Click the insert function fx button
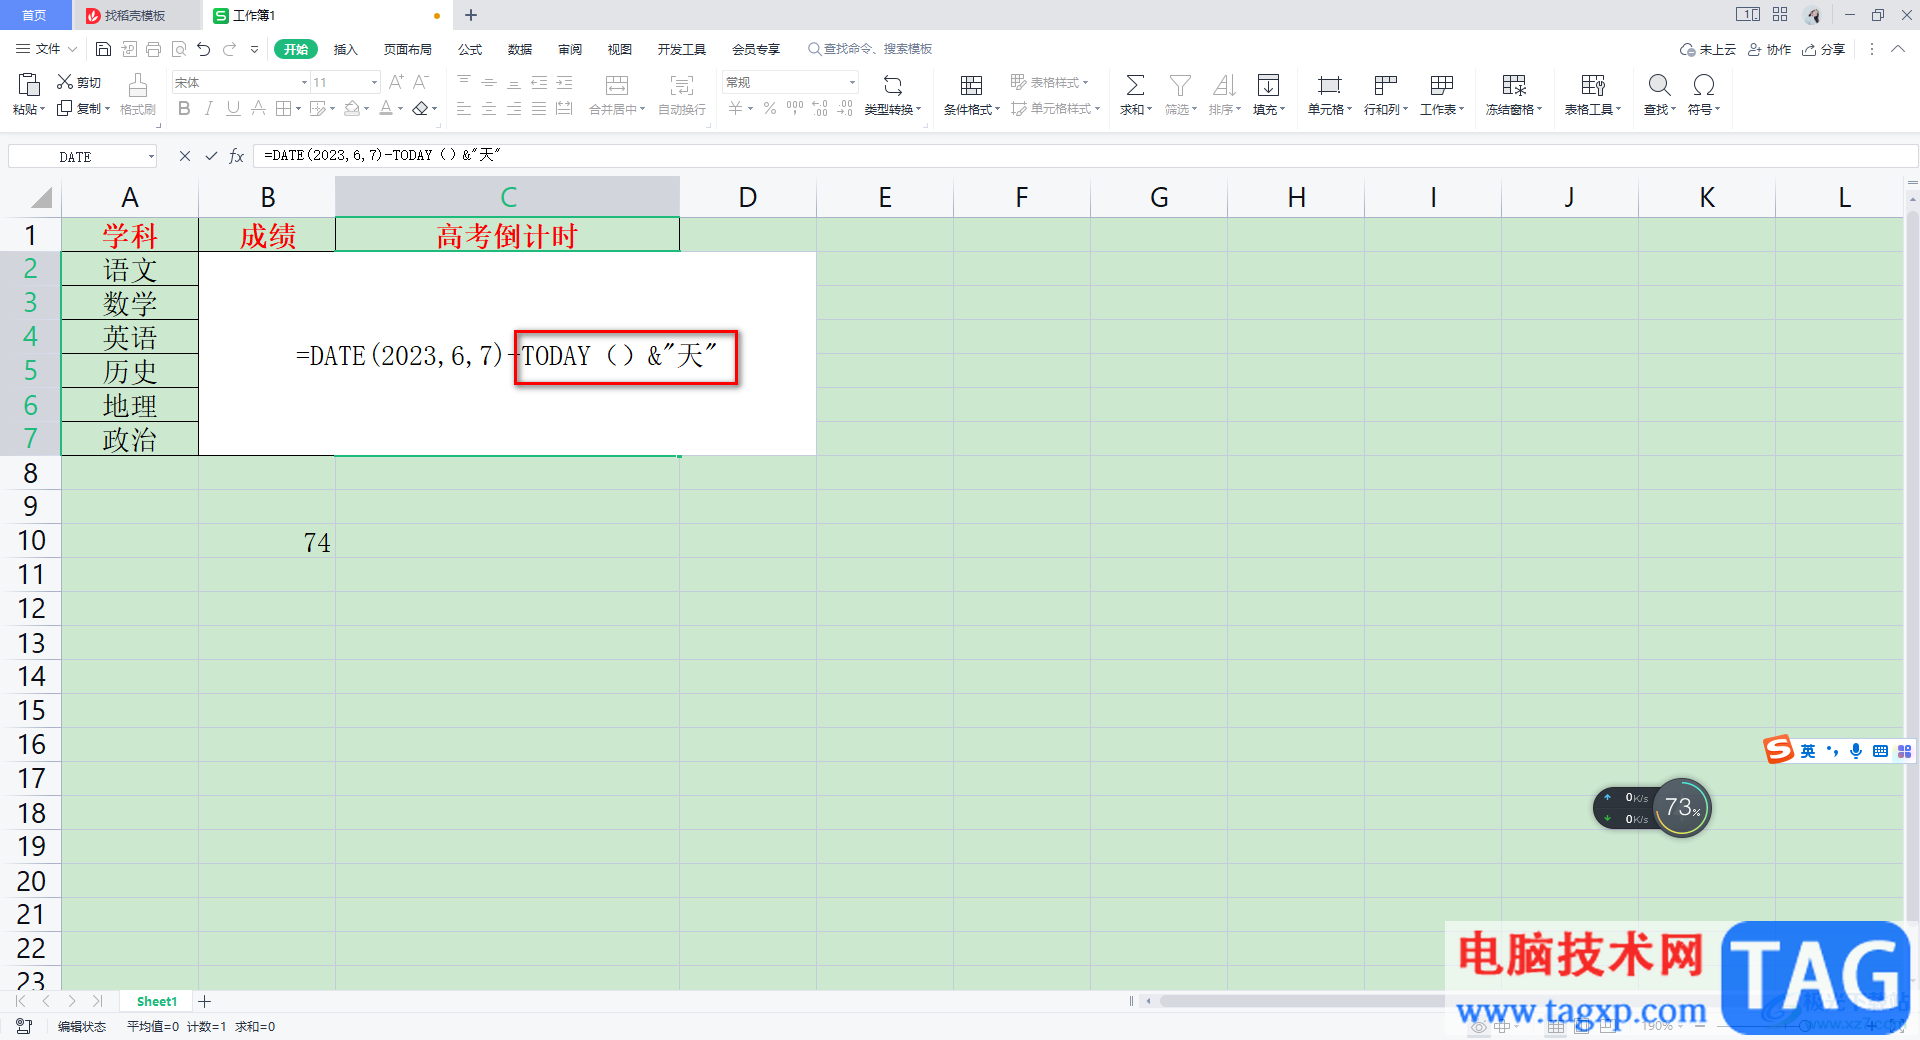1920x1040 pixels. [237, 156]
